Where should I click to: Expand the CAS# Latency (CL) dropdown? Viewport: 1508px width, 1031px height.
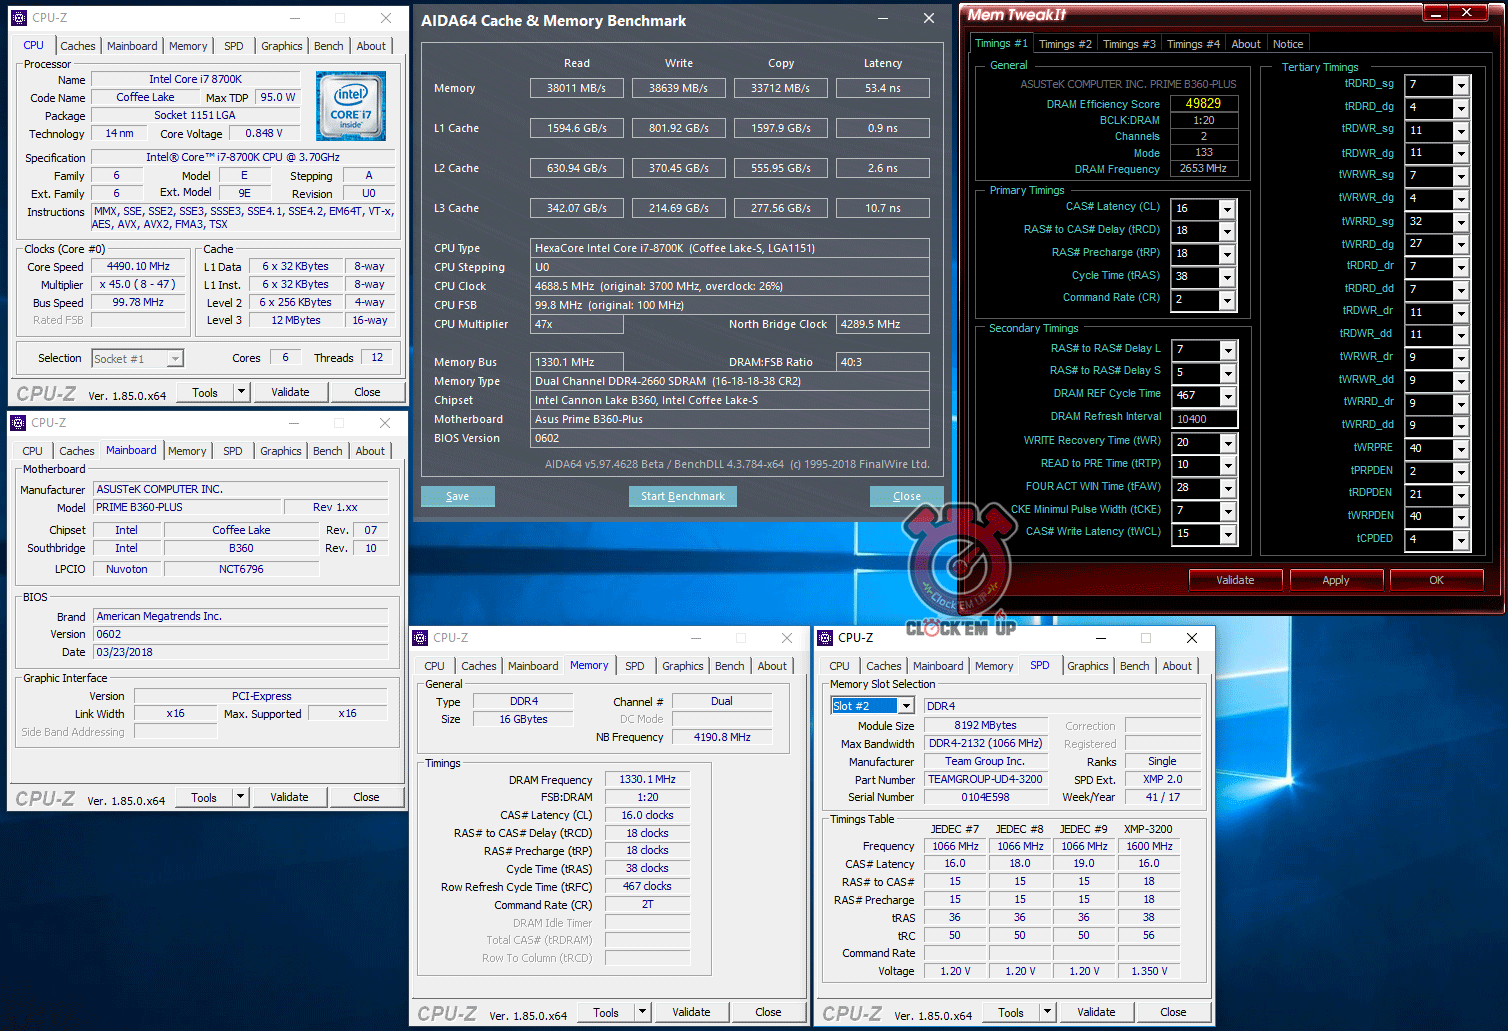[1227, 209]
